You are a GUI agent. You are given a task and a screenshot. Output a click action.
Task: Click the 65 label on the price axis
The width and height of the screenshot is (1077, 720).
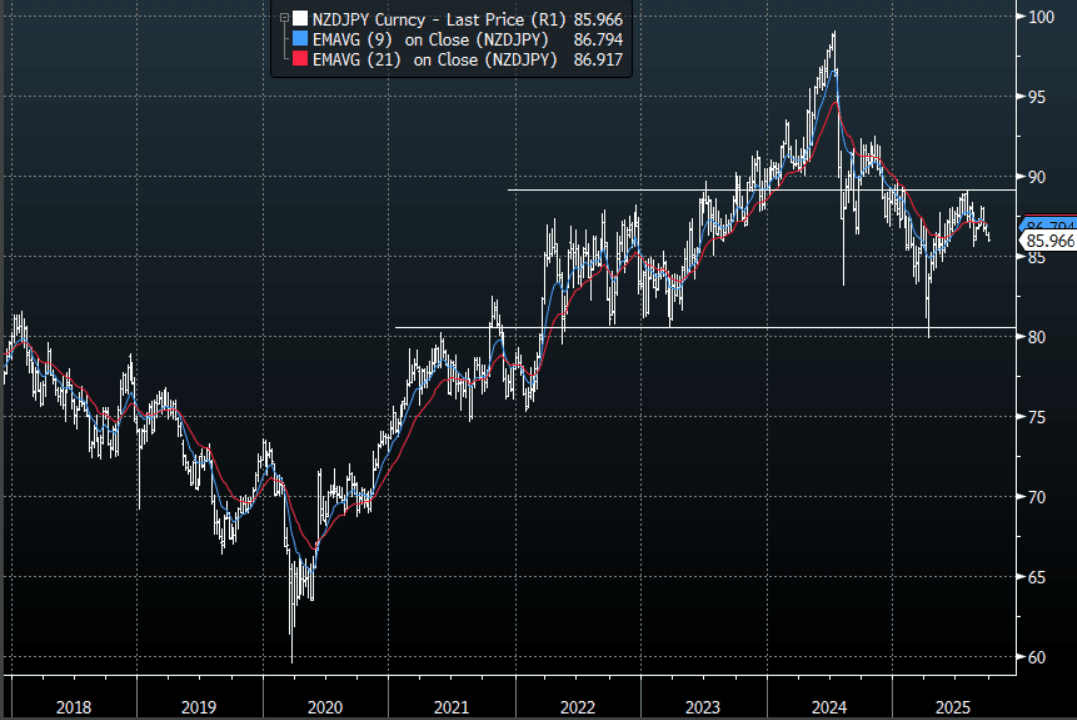click(x=1036, y=577)
